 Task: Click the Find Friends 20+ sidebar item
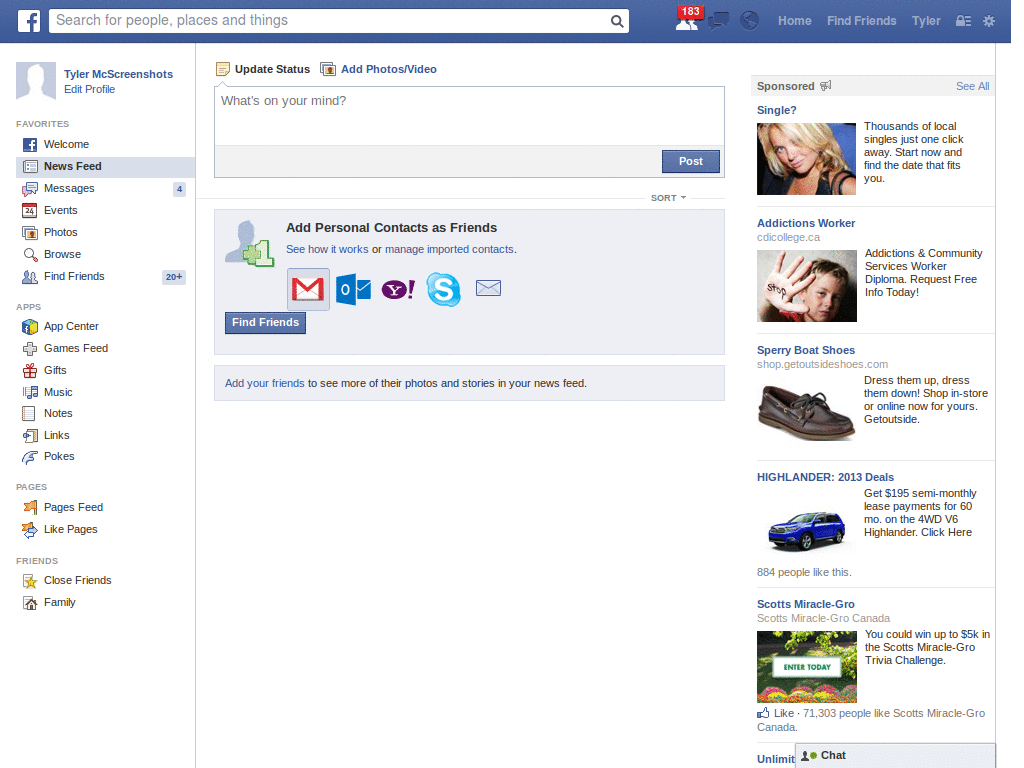(x=105, y=277)
